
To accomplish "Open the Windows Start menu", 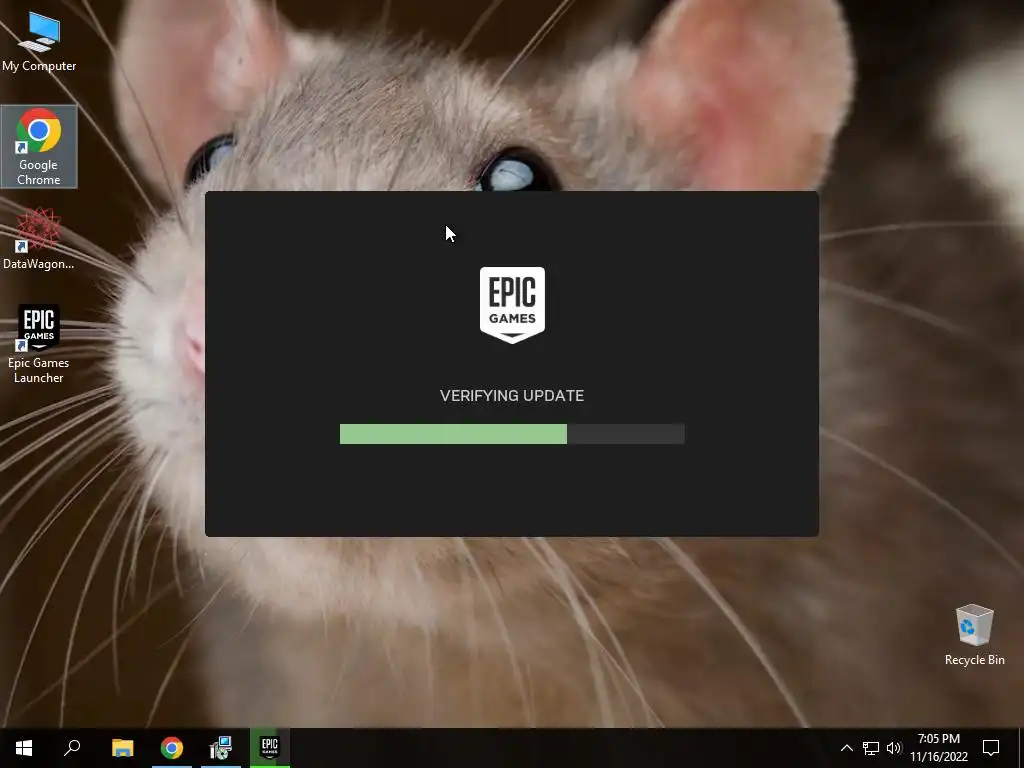I will point(24,748).
